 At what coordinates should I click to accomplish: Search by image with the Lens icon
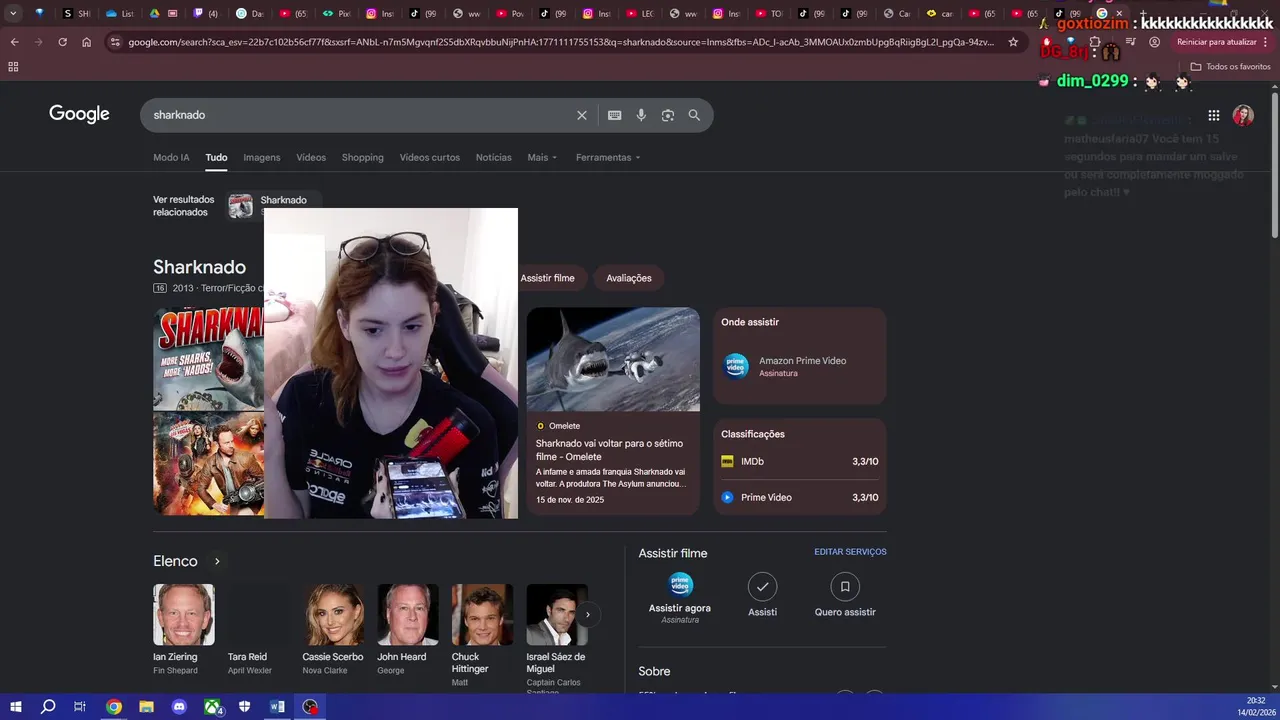(x=668, y=115)
